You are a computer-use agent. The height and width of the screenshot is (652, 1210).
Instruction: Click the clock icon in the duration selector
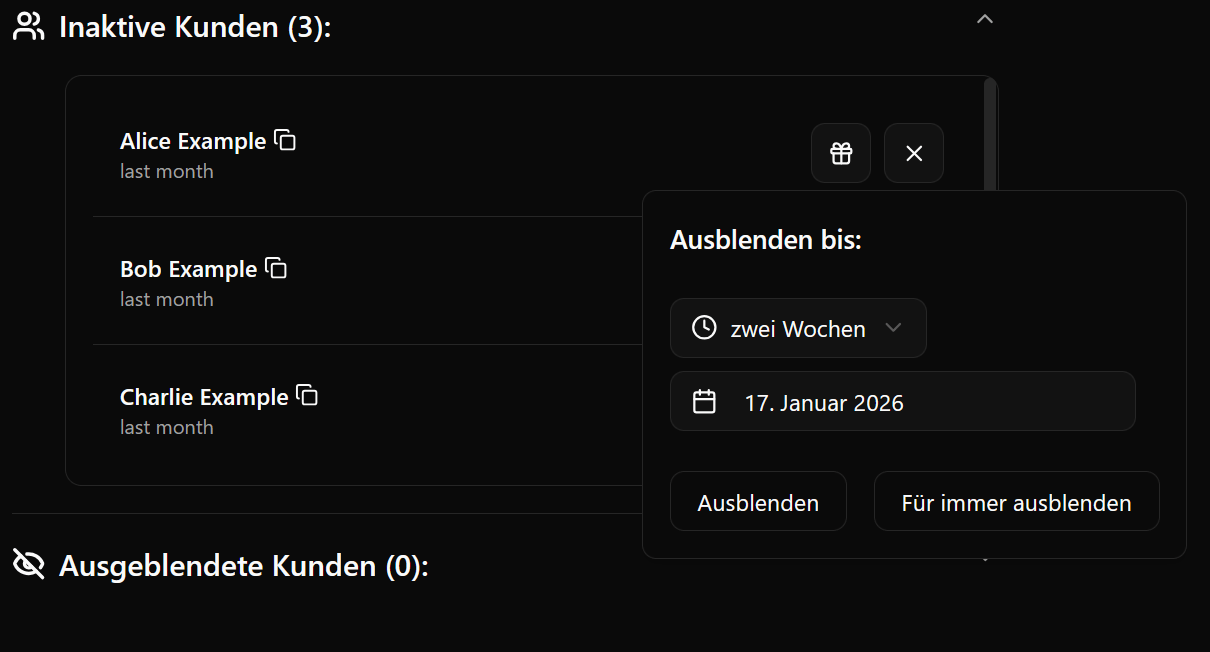[x=704, y=328]
